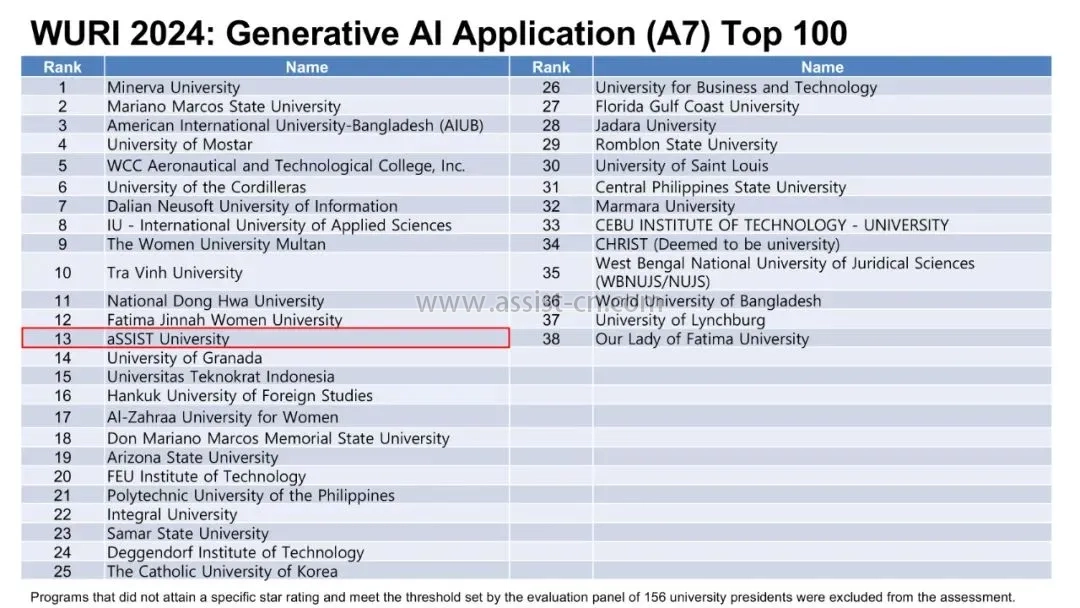Click "World University of Bangladesh" entry
1080x608 pixels.
click(x=708, y=301)
